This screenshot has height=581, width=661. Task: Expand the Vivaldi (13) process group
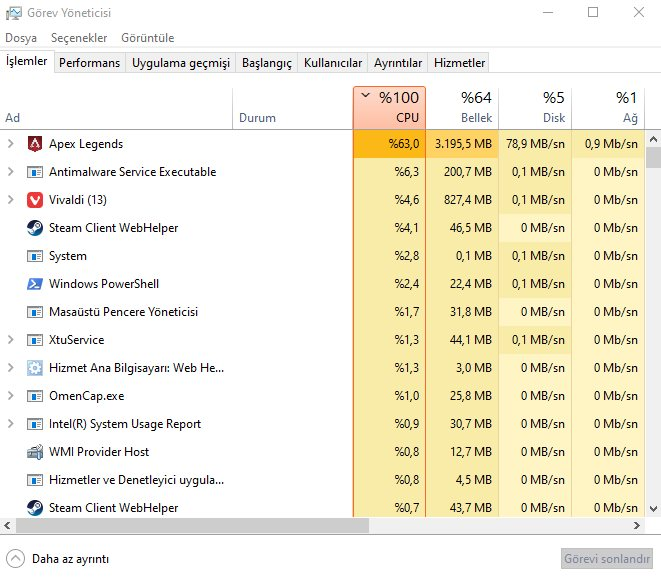[x=11, y=200]
